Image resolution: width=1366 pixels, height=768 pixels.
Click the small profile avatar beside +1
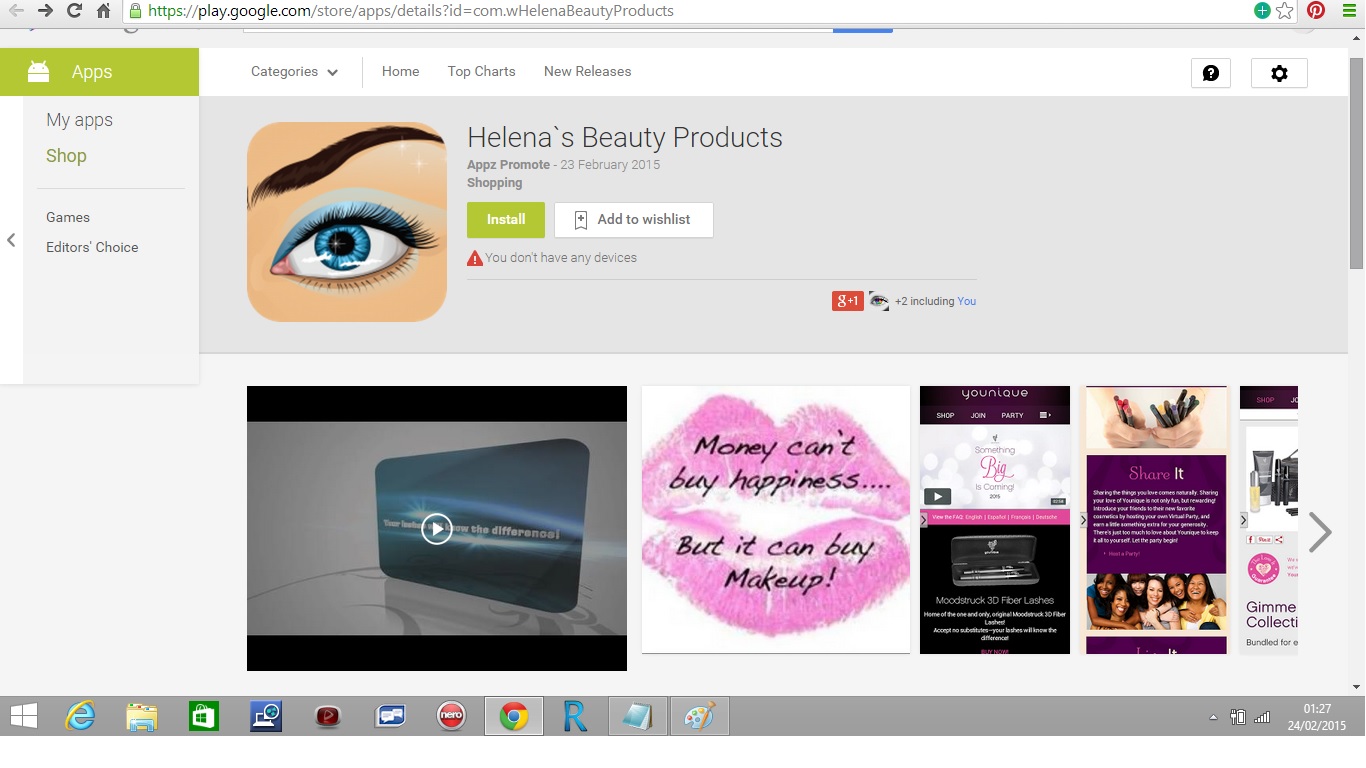[879, 301]
